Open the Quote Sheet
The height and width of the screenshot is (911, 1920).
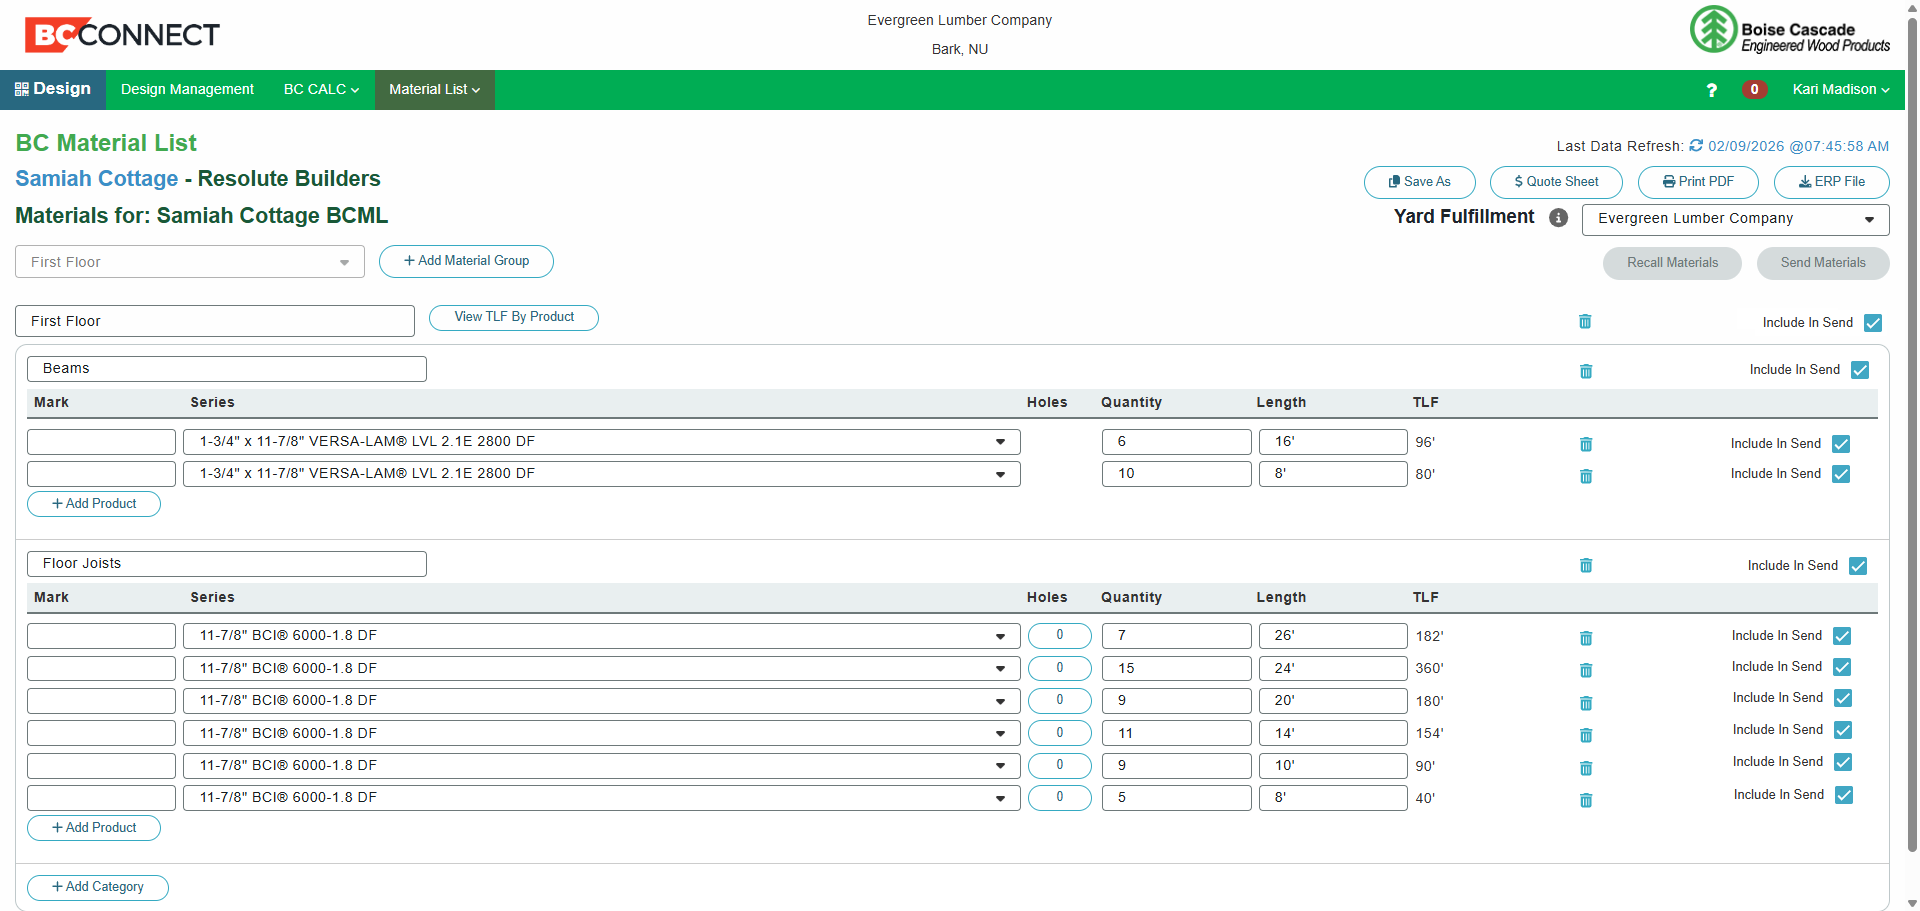coord(1556,182)
